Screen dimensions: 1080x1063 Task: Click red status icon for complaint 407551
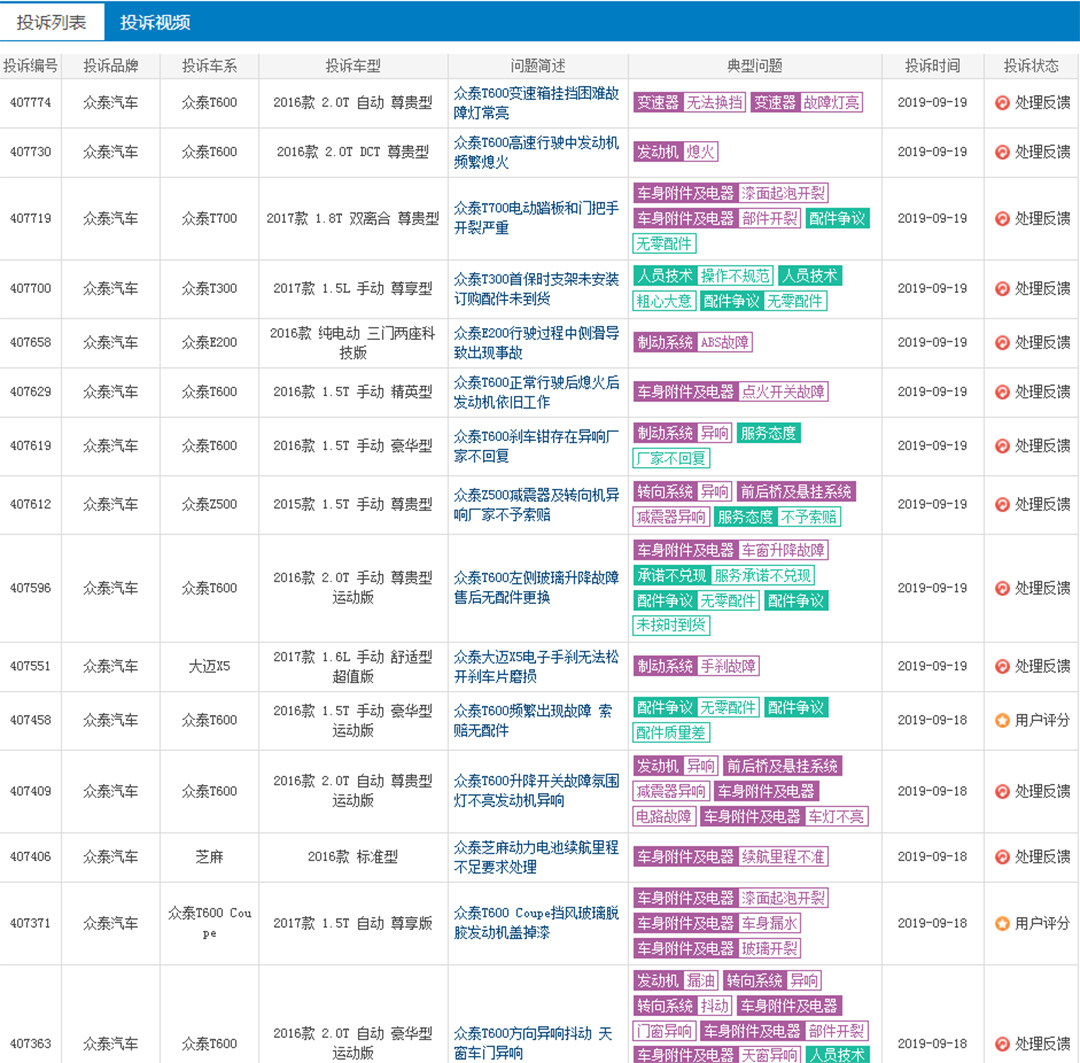pos(1002,666)
